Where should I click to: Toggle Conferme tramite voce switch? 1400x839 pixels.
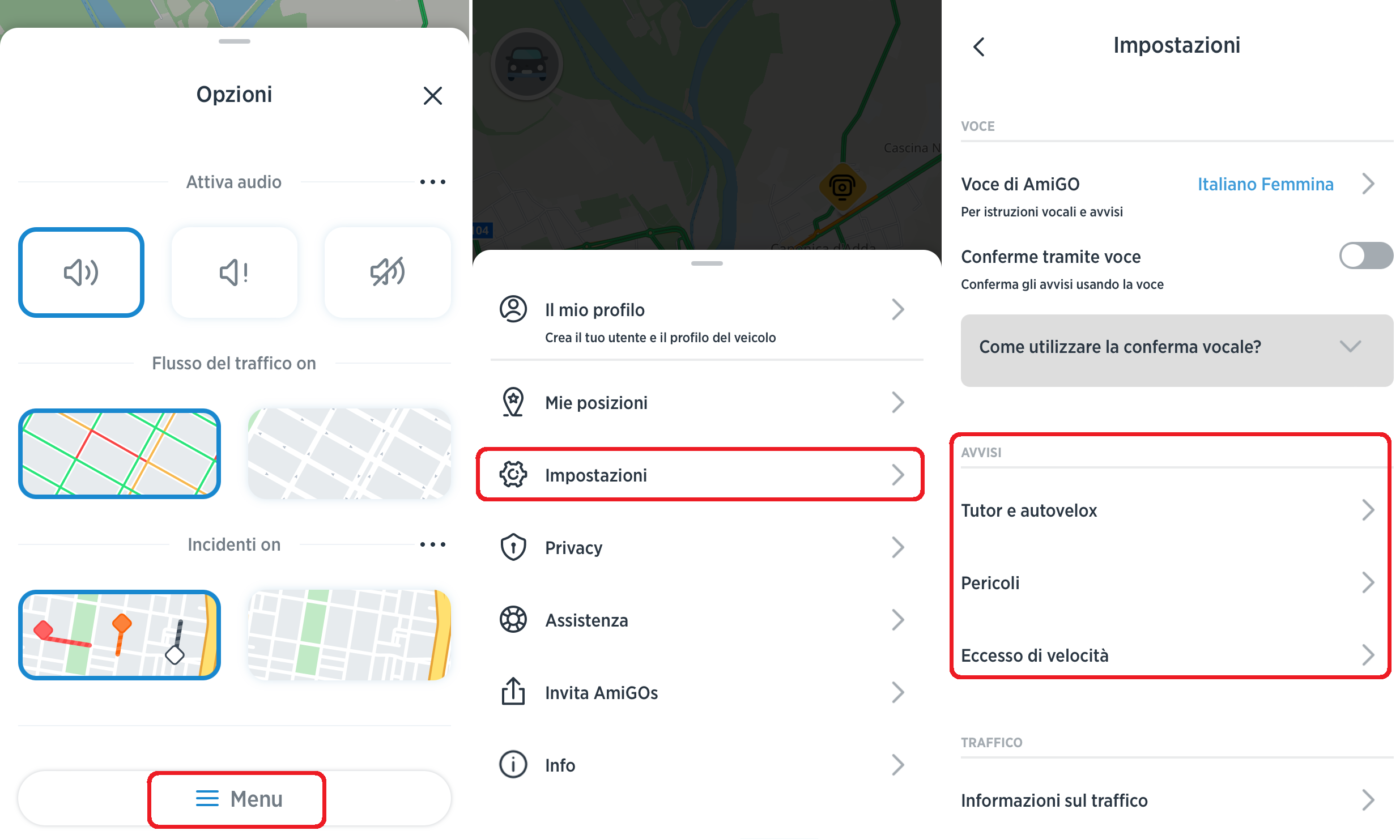tap(1365, 256)
